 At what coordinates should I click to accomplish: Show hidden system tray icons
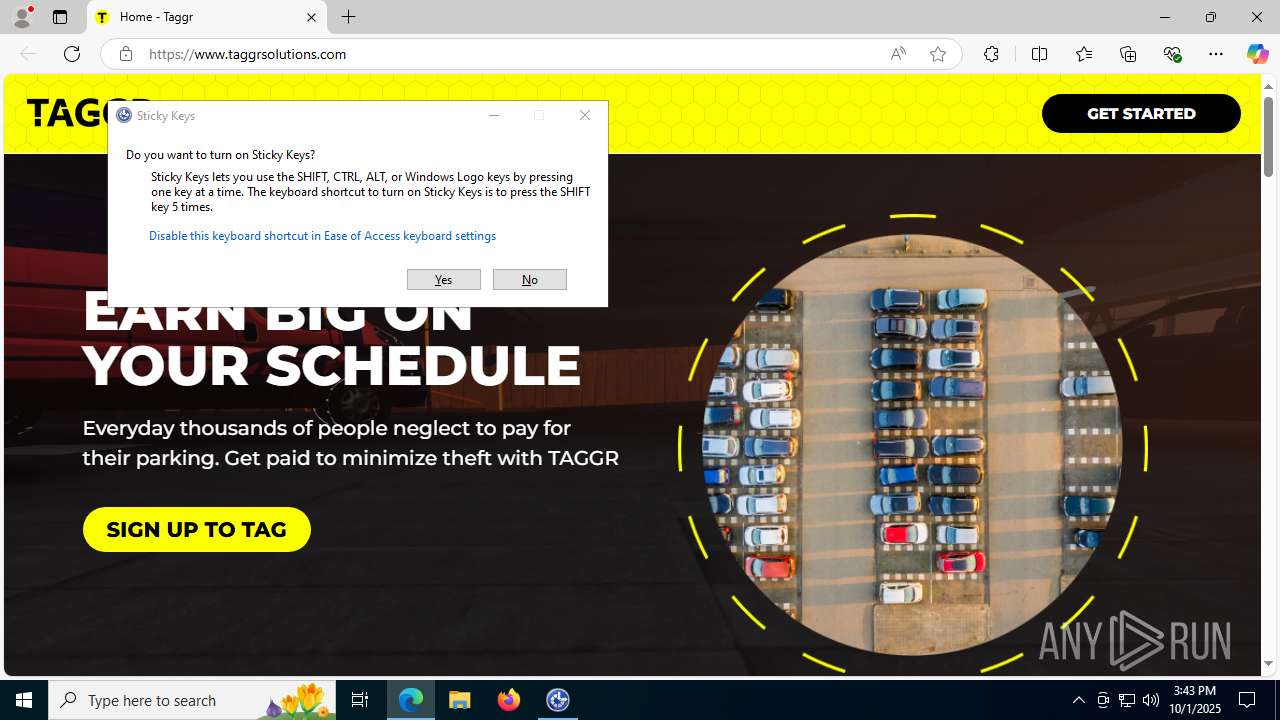pyautogui.click(x=1078, y=700)
